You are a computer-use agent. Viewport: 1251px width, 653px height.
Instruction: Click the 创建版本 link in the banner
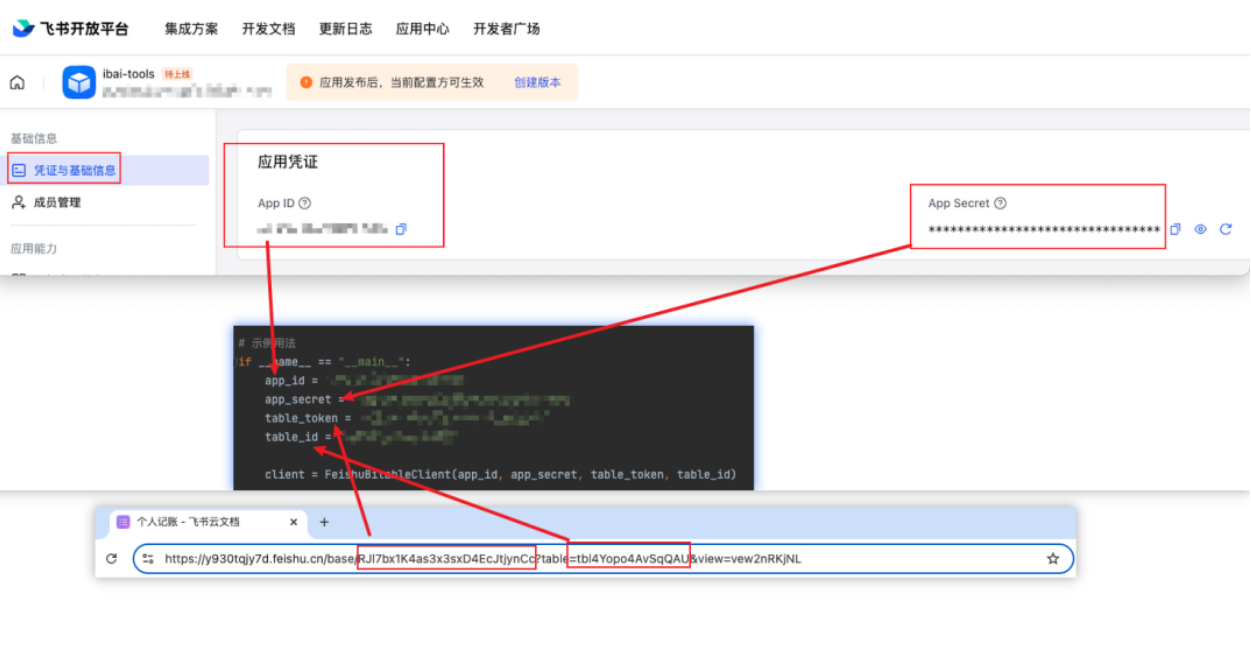point(537,83)
